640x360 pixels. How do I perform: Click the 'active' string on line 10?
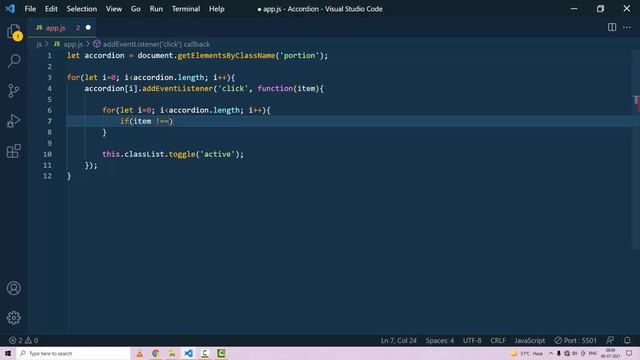click(x=218, y=154)
